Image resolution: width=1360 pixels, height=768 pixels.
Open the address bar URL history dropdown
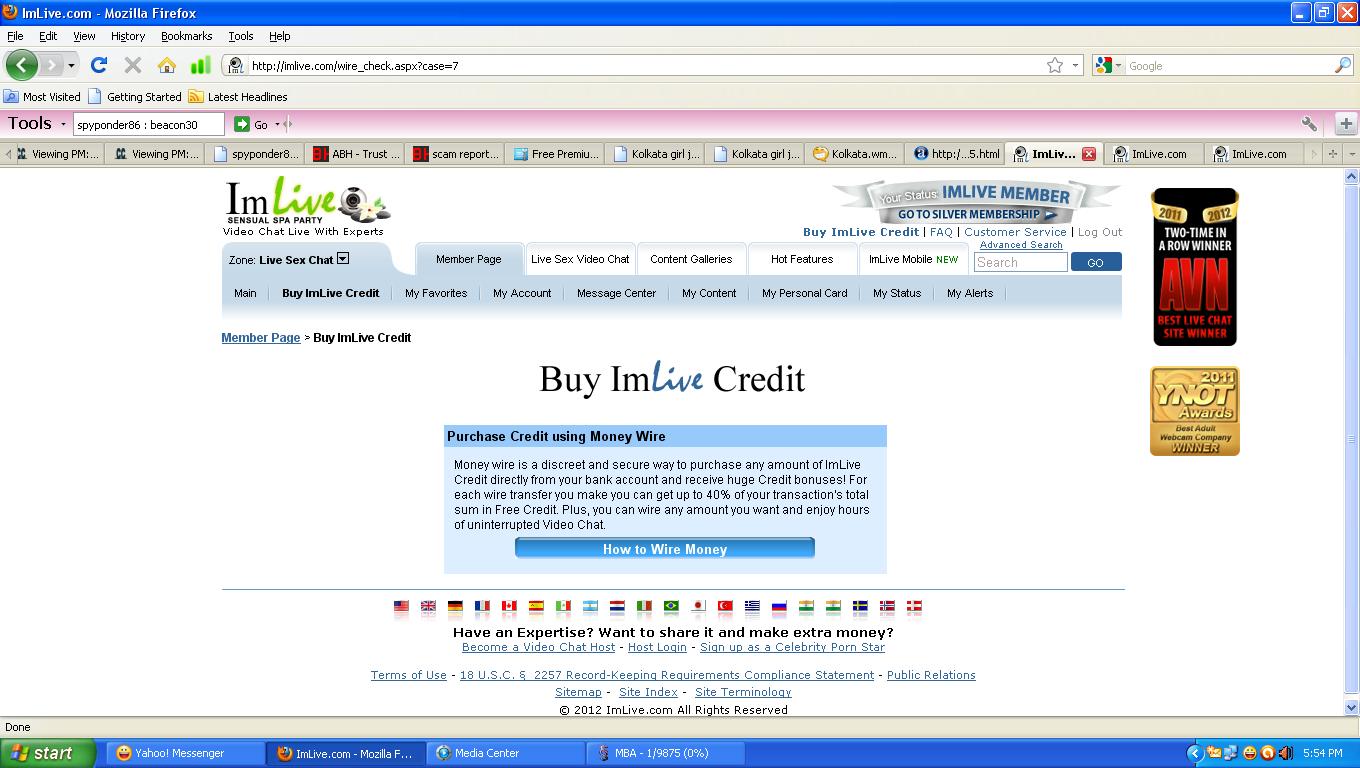coord(1076,66)
